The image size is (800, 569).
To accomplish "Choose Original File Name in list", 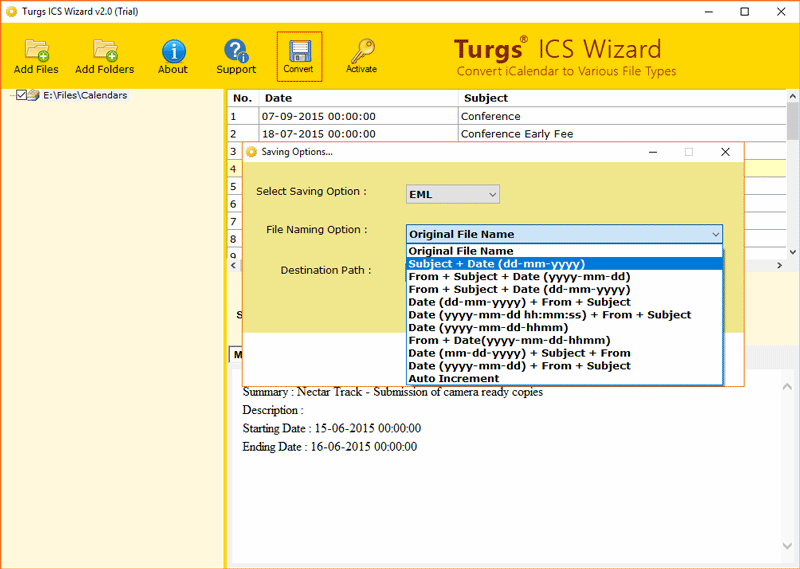I will pyautogui.click(x=564, y=251).
